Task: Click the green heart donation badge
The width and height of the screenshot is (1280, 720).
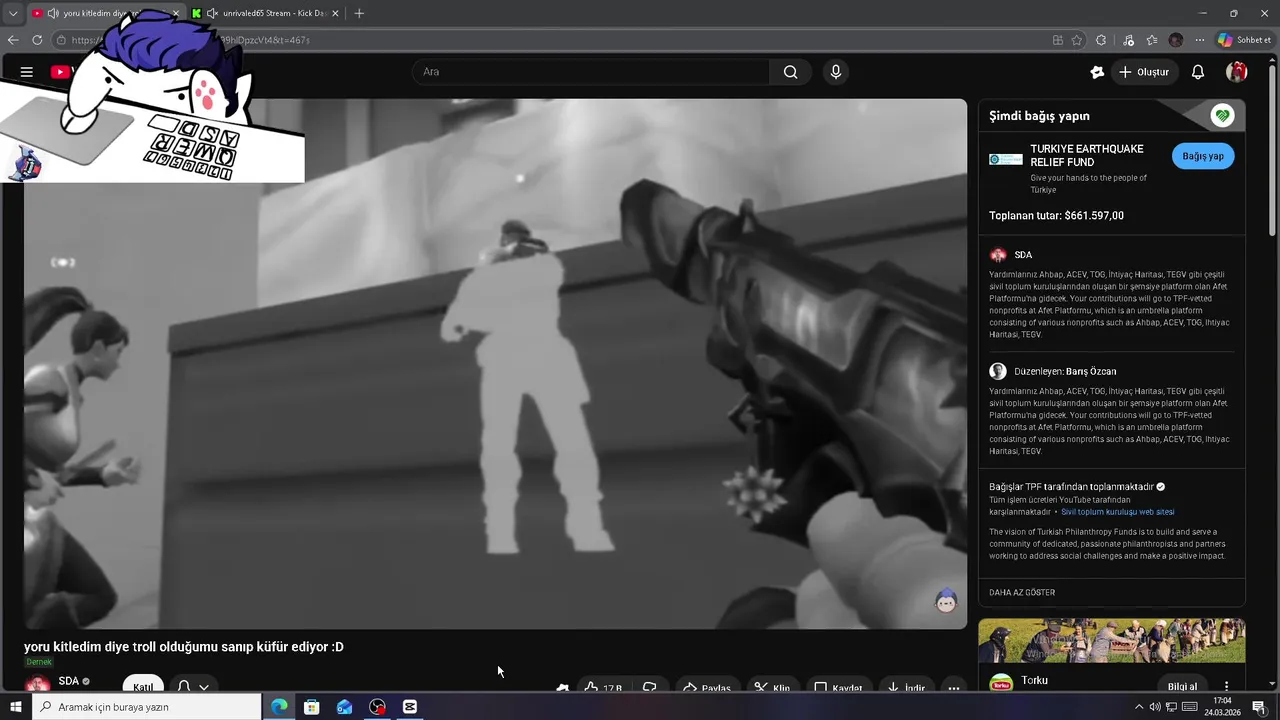Action: [x=1222, y=115]
